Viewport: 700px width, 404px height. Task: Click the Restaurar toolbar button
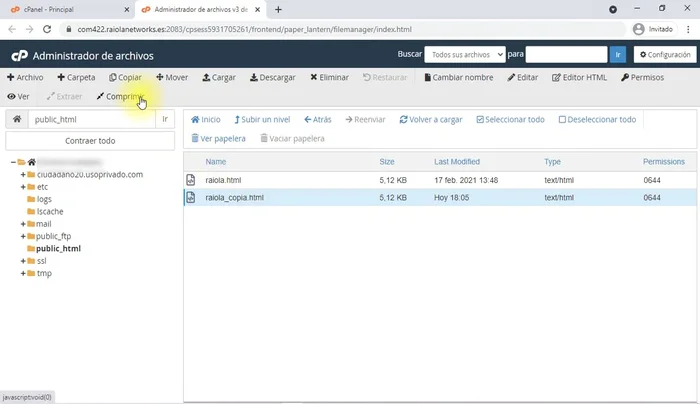click(385, 77)
